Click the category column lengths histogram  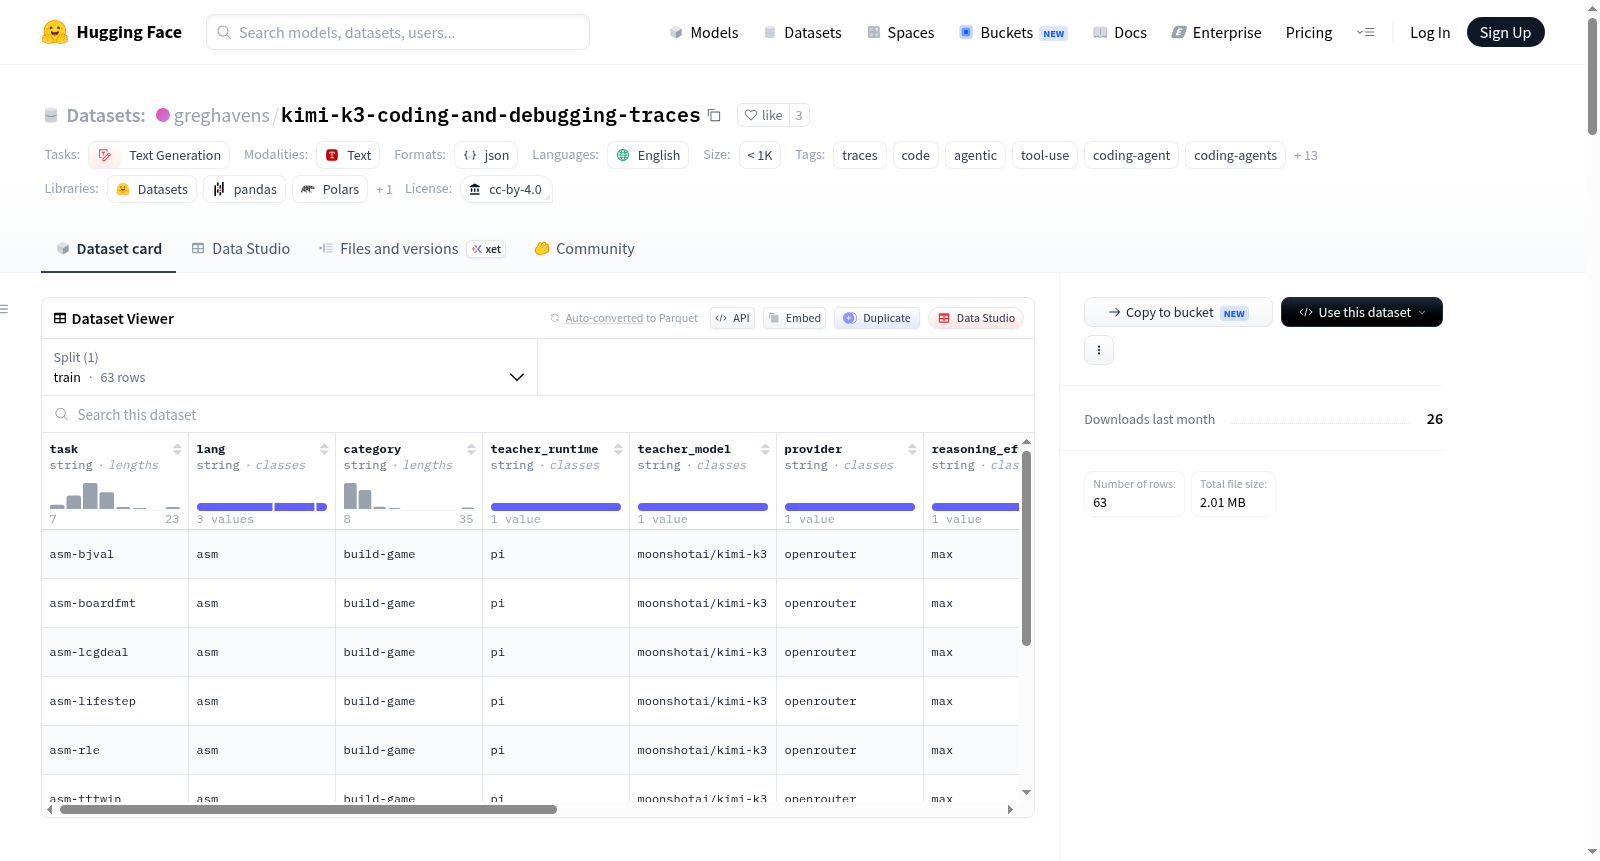(x=409, y=495)
